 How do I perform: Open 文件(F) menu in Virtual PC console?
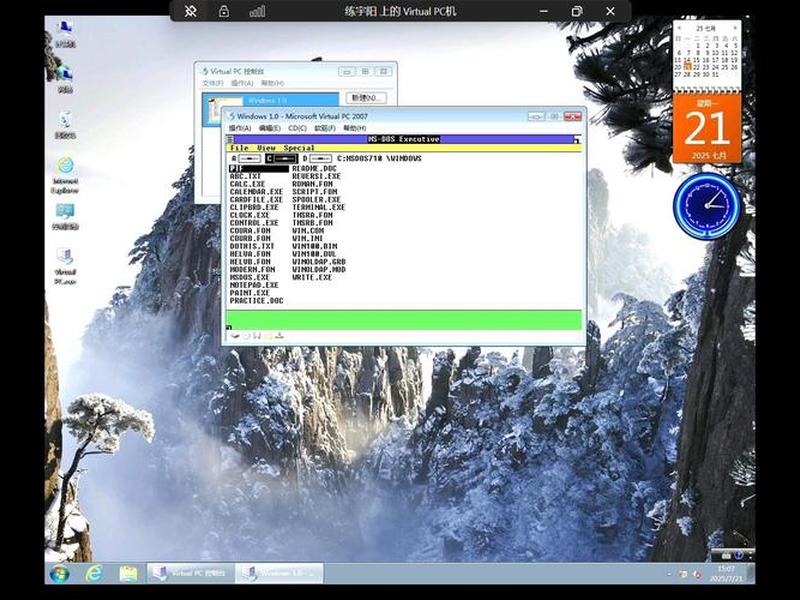pos(213,83)
